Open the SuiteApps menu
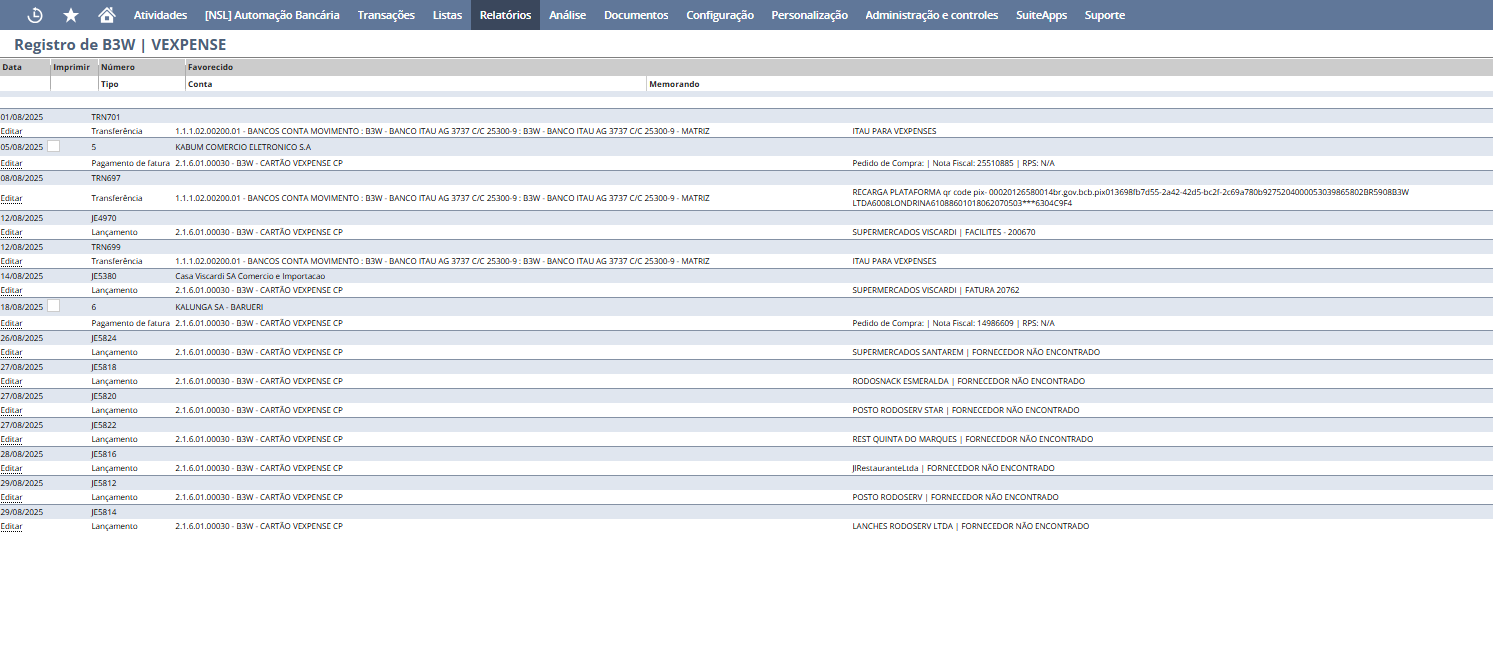This screenshot has height=656, width=1493. pyautogui.click(x=1041, y=15)
